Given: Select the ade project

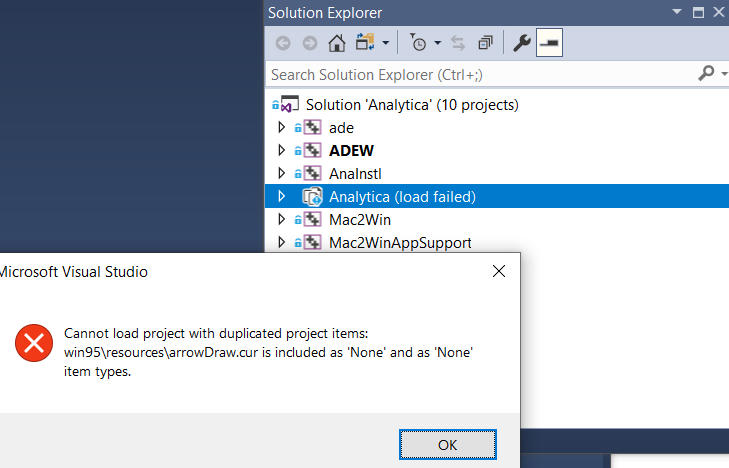Looking at the screenshot, I should (341, 128).
